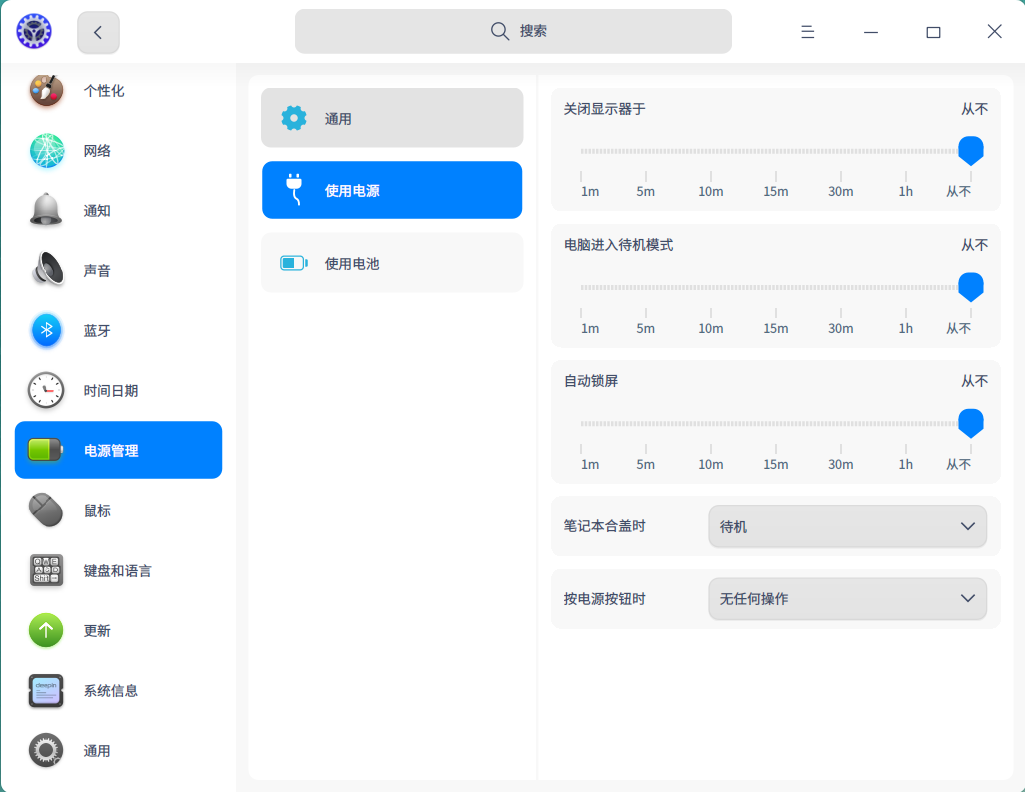The height and width of the screenshot is (792, 1025).
Task: Minimize the Control Center window
Action: (x=871, y=32)
